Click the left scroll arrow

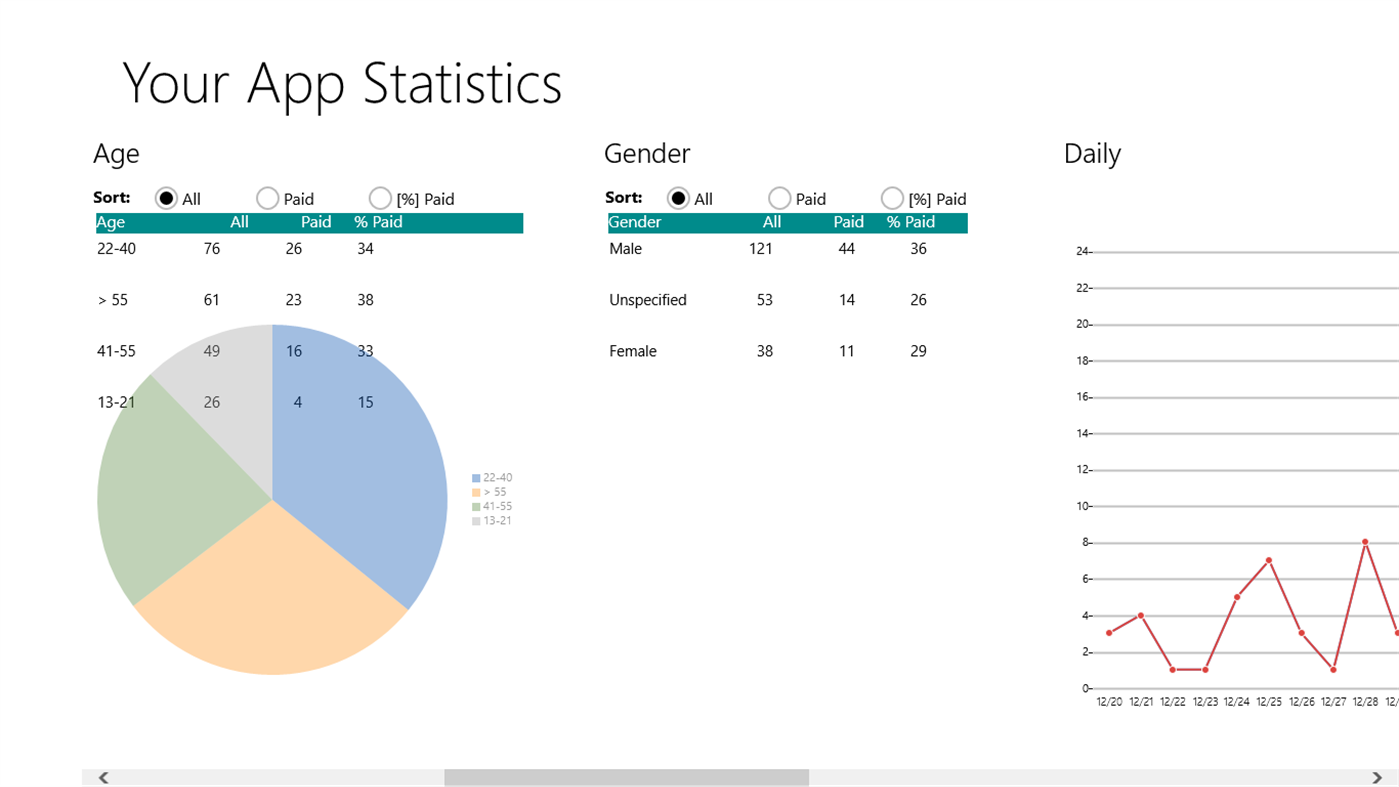coord(102,776)
